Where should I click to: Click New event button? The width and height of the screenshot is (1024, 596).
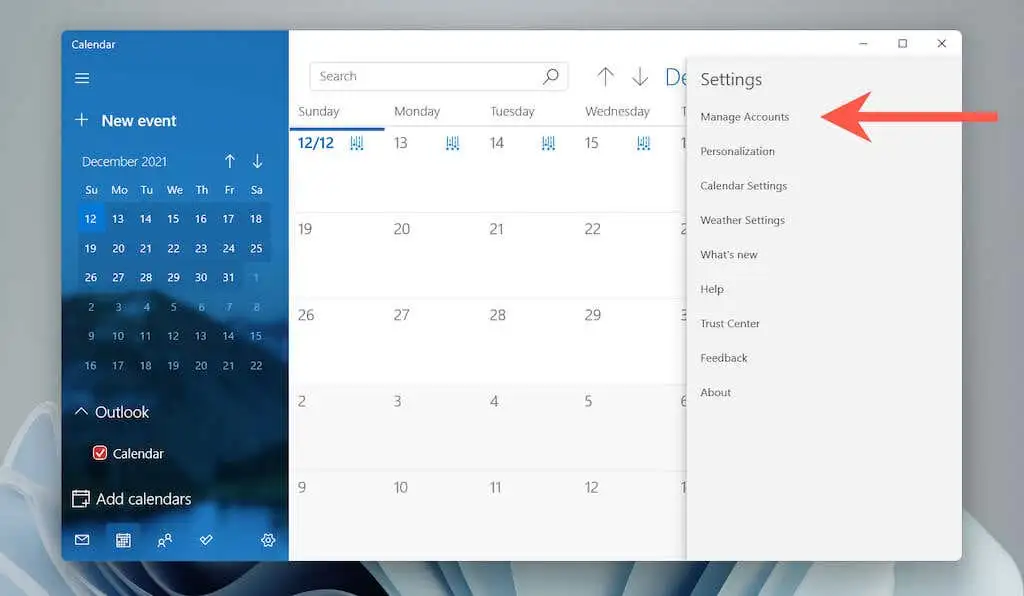pyautogui.click(x=138, y=121)
